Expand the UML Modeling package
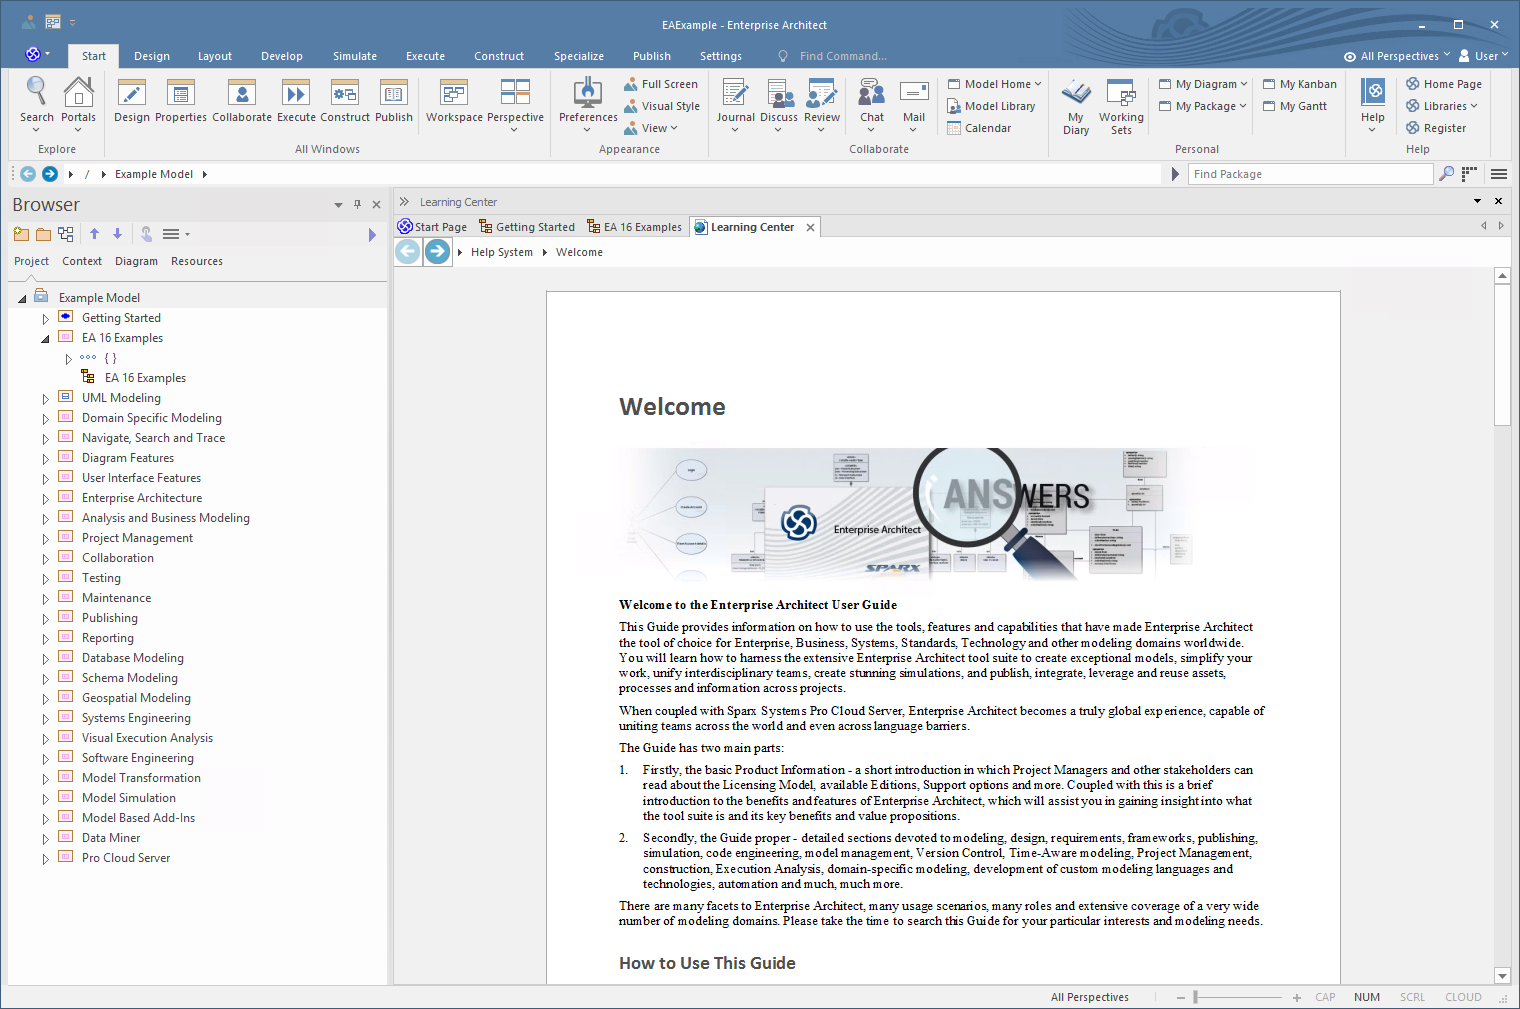 click(x=45, y=399)
